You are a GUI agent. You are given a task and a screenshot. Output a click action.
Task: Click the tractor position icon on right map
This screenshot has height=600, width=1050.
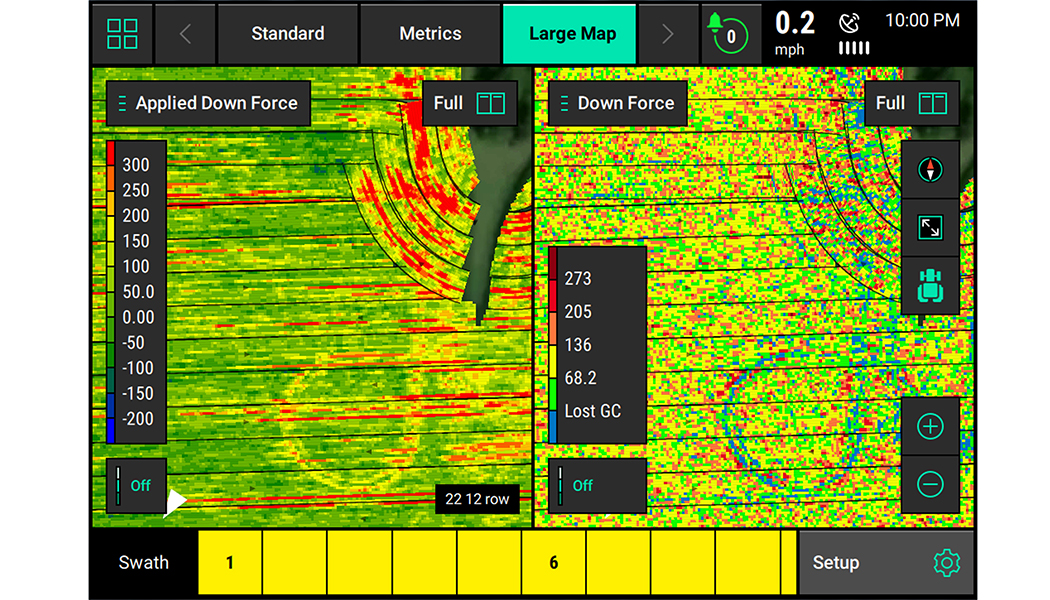click(x=930, y=285)
